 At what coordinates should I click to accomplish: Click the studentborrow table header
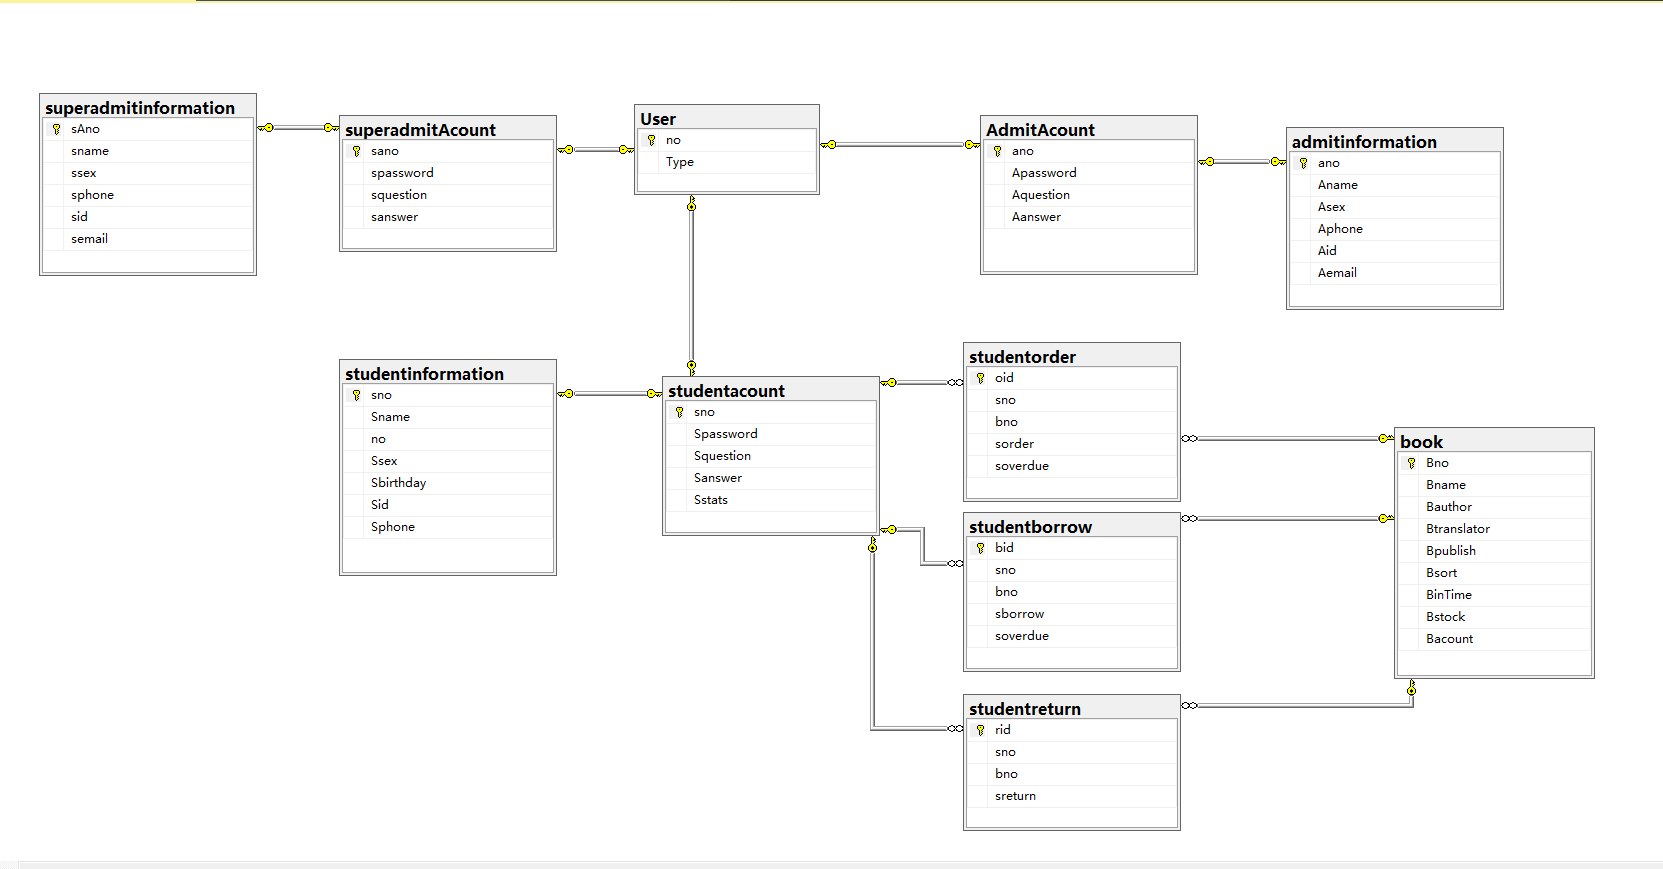[1072, 526]
